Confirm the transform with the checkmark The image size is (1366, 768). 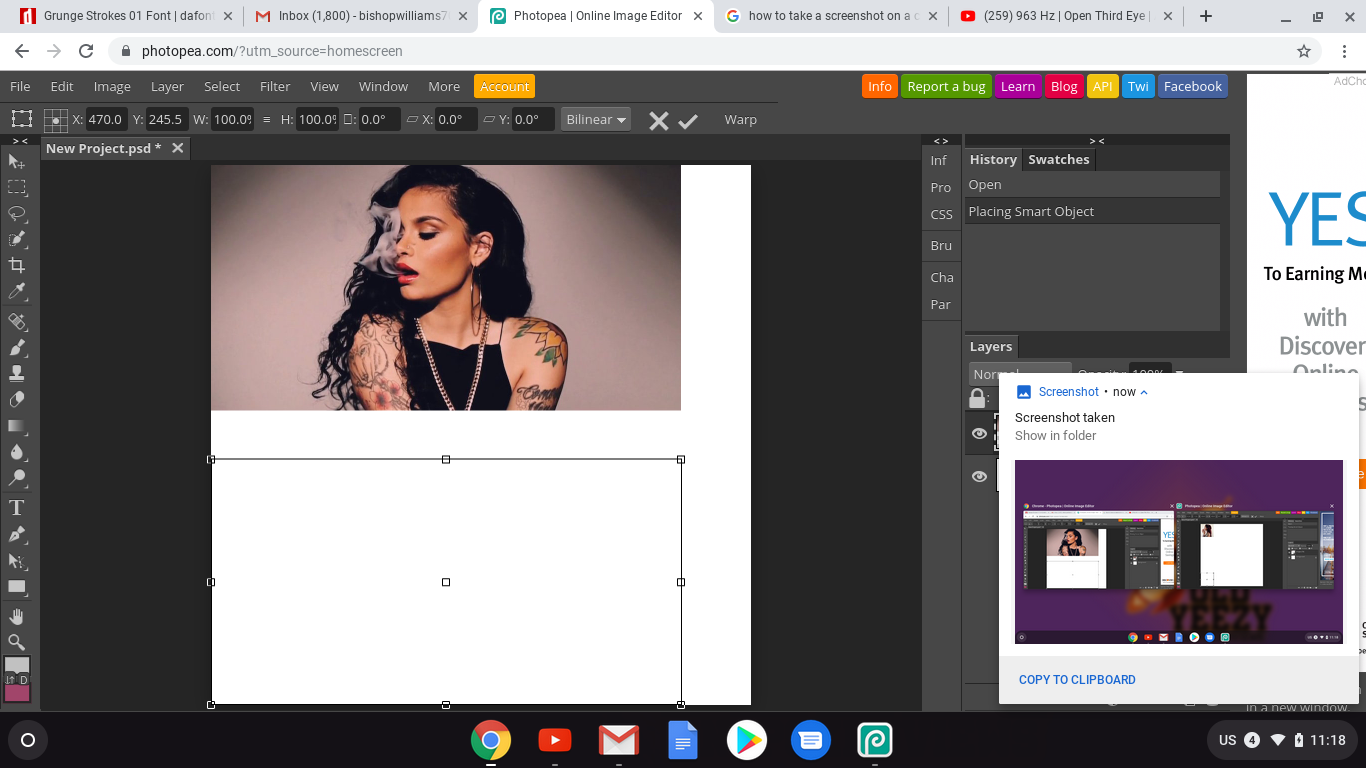click(x=688, y=121)
